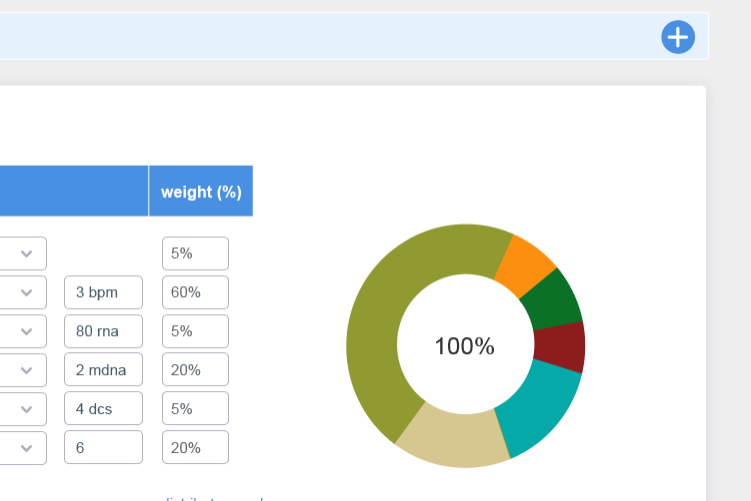Open the dropdown in the first table row
The image size is (751, 501).
pyautogui.click(x=26, y=254)
